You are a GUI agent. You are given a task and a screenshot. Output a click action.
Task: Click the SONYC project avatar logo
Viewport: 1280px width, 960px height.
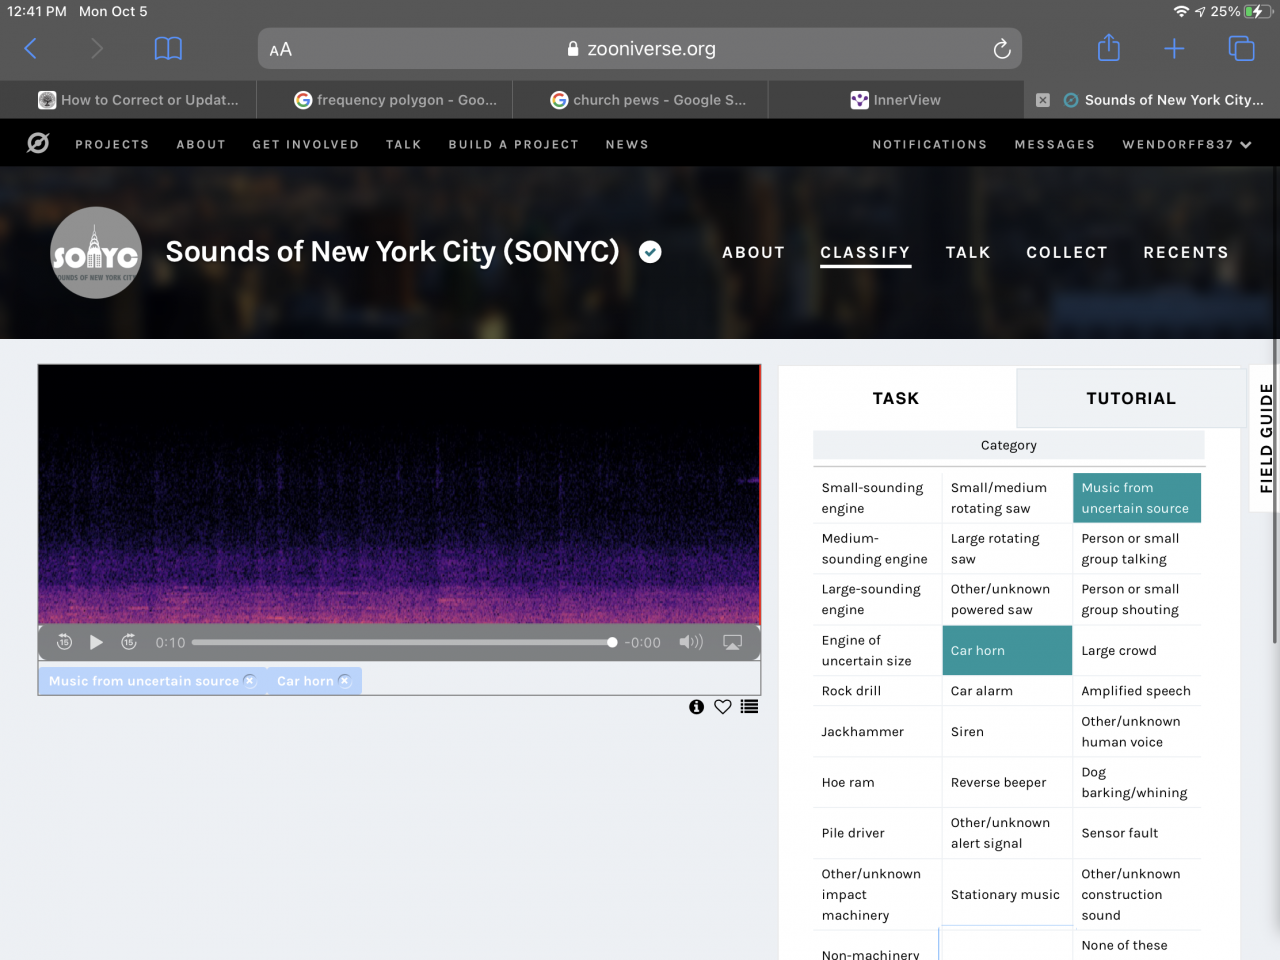point(96,253)
